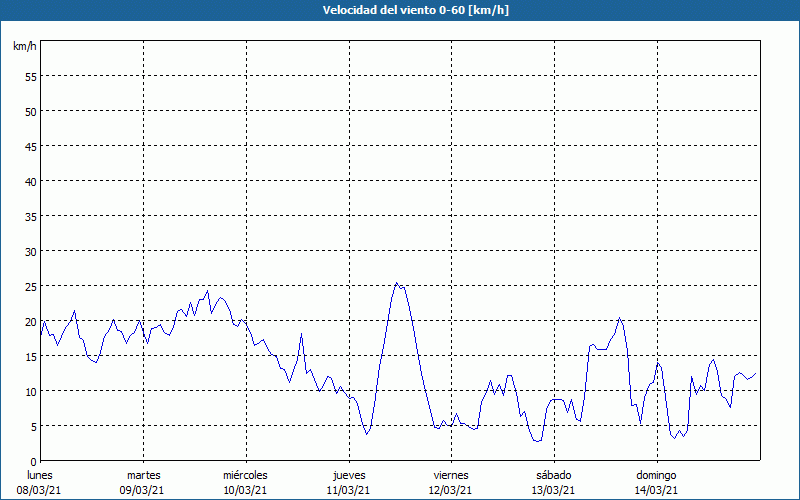Screen dimensions: 800x500
Task: Click the date 10/03/21
Action: (x=245, y=490)
